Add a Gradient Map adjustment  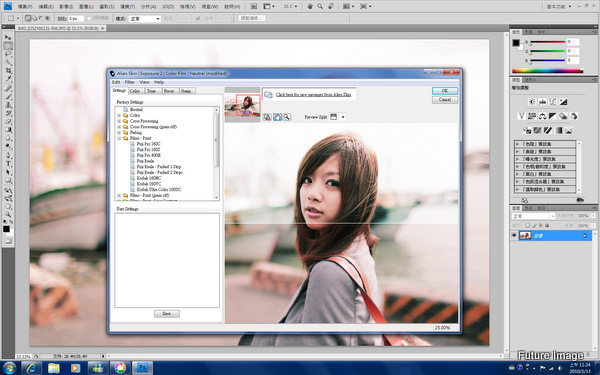click(558, 130)
